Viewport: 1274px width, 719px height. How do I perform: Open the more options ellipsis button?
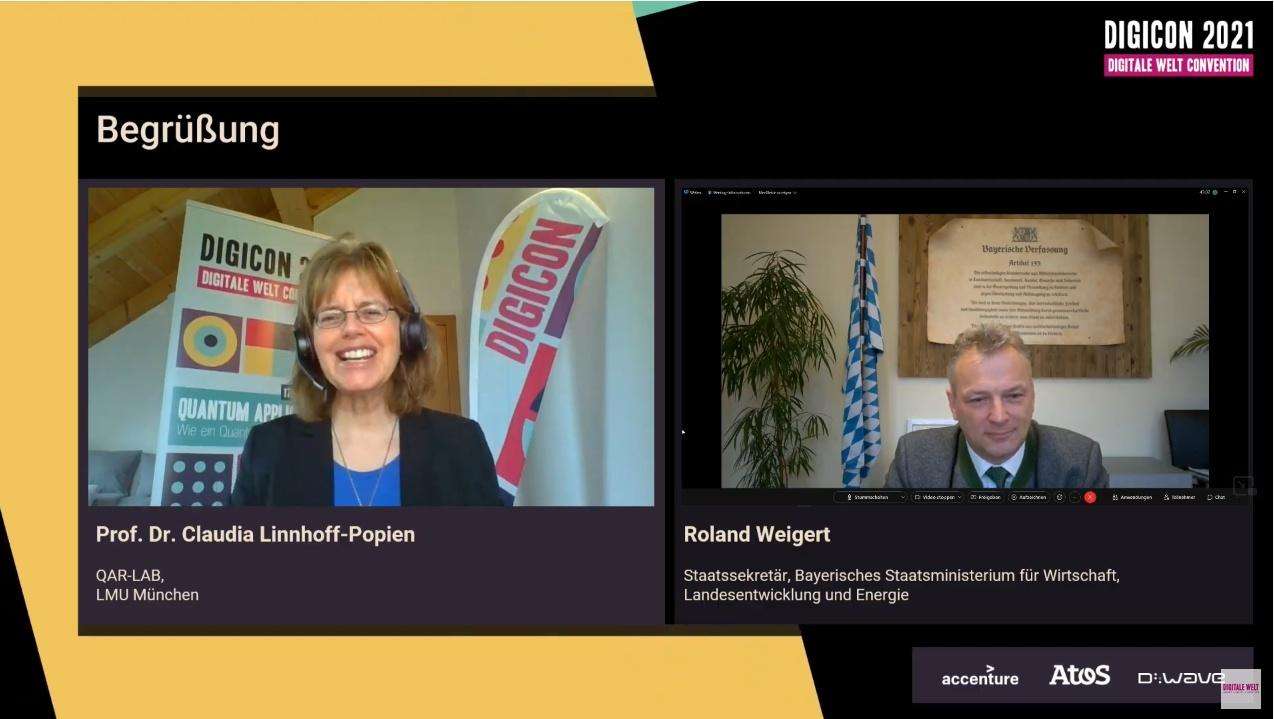1074,497
